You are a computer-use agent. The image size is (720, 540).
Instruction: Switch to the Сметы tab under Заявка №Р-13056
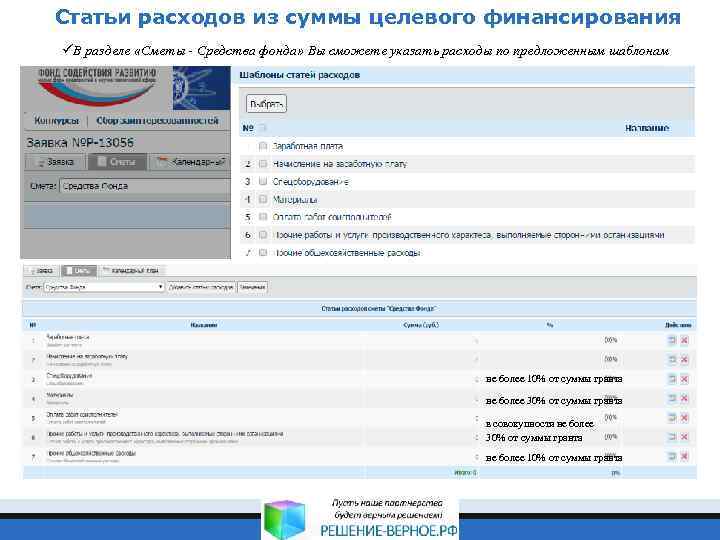(x=117, y=162)
